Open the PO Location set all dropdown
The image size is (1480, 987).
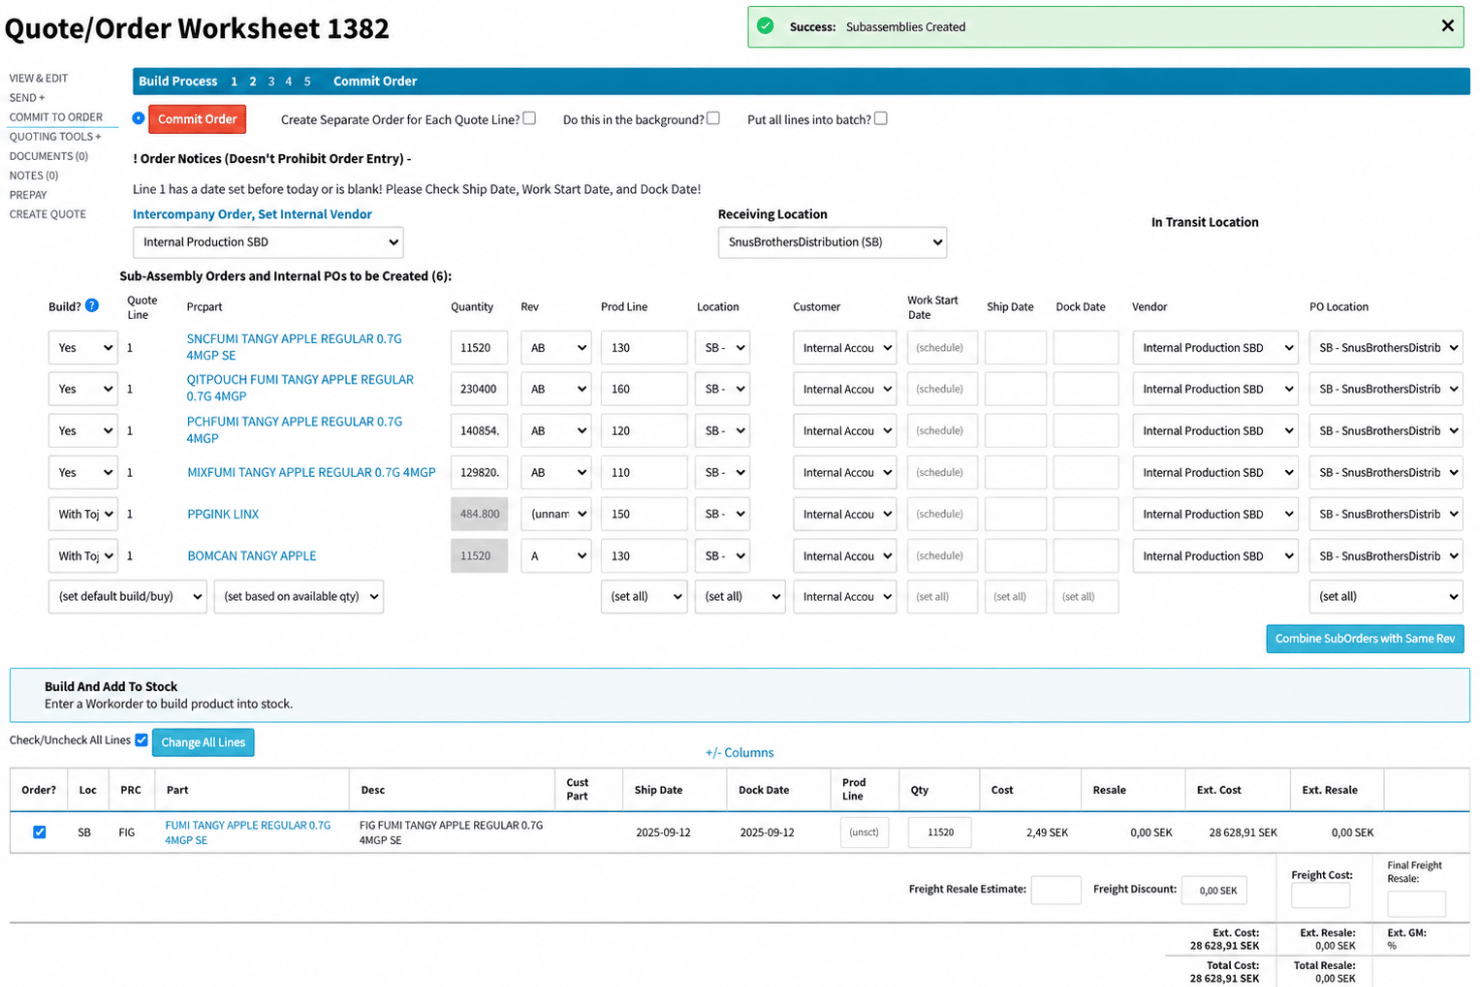(1386, 596)
